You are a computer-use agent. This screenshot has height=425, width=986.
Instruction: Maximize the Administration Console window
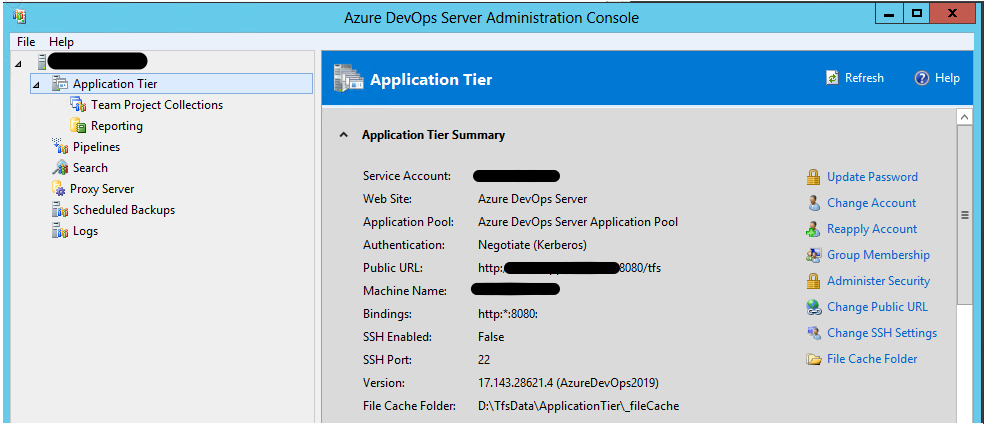[x=916, y=12]
